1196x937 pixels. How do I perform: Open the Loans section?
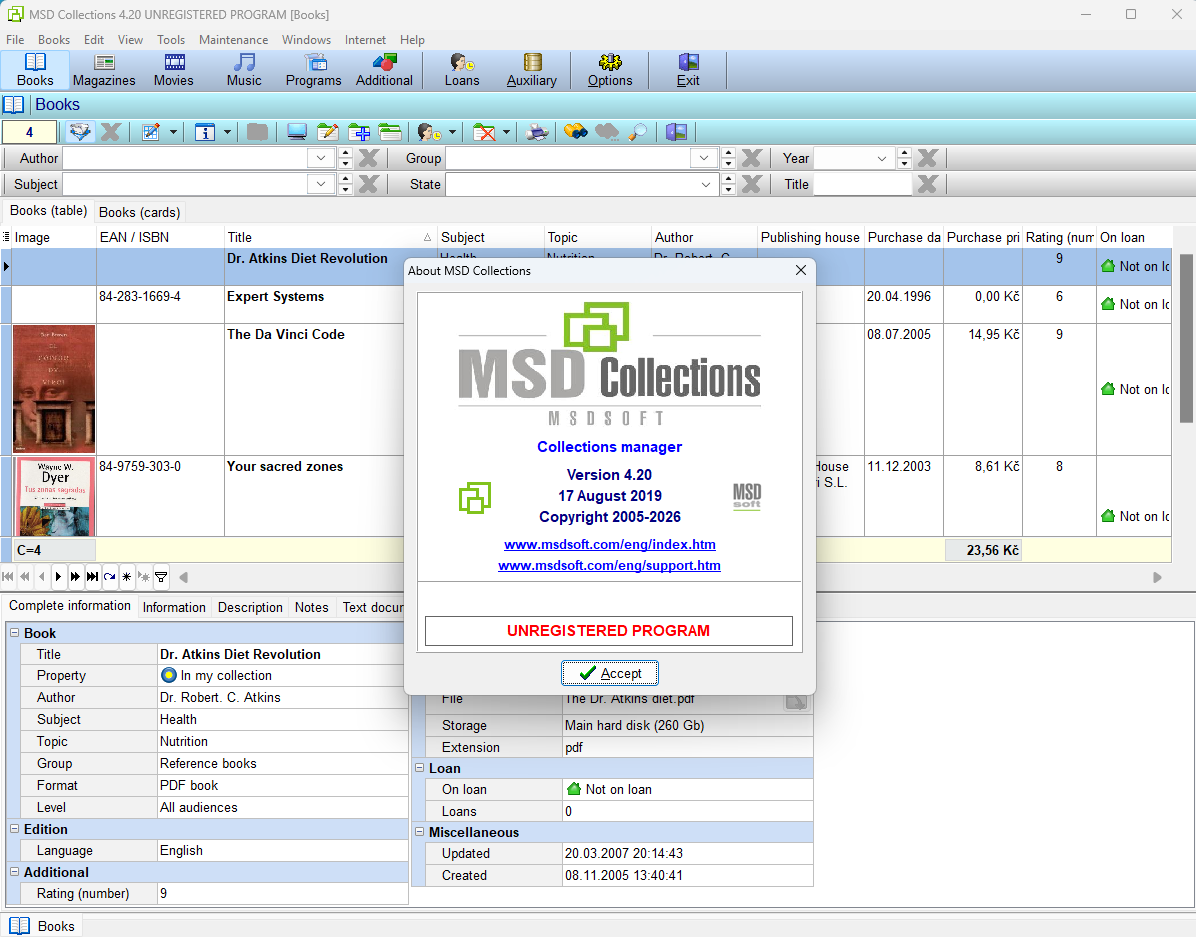coord(461,70)
